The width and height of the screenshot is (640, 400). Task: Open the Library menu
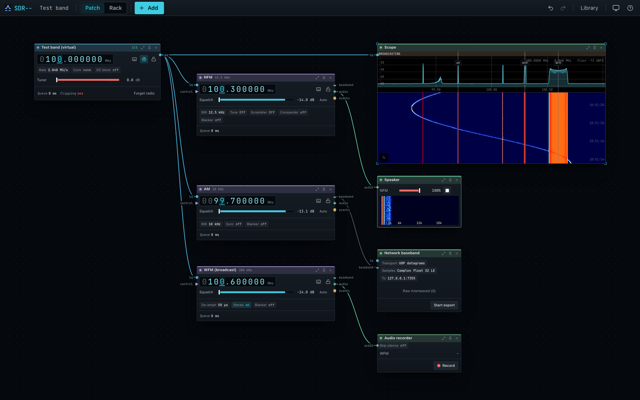589,8
